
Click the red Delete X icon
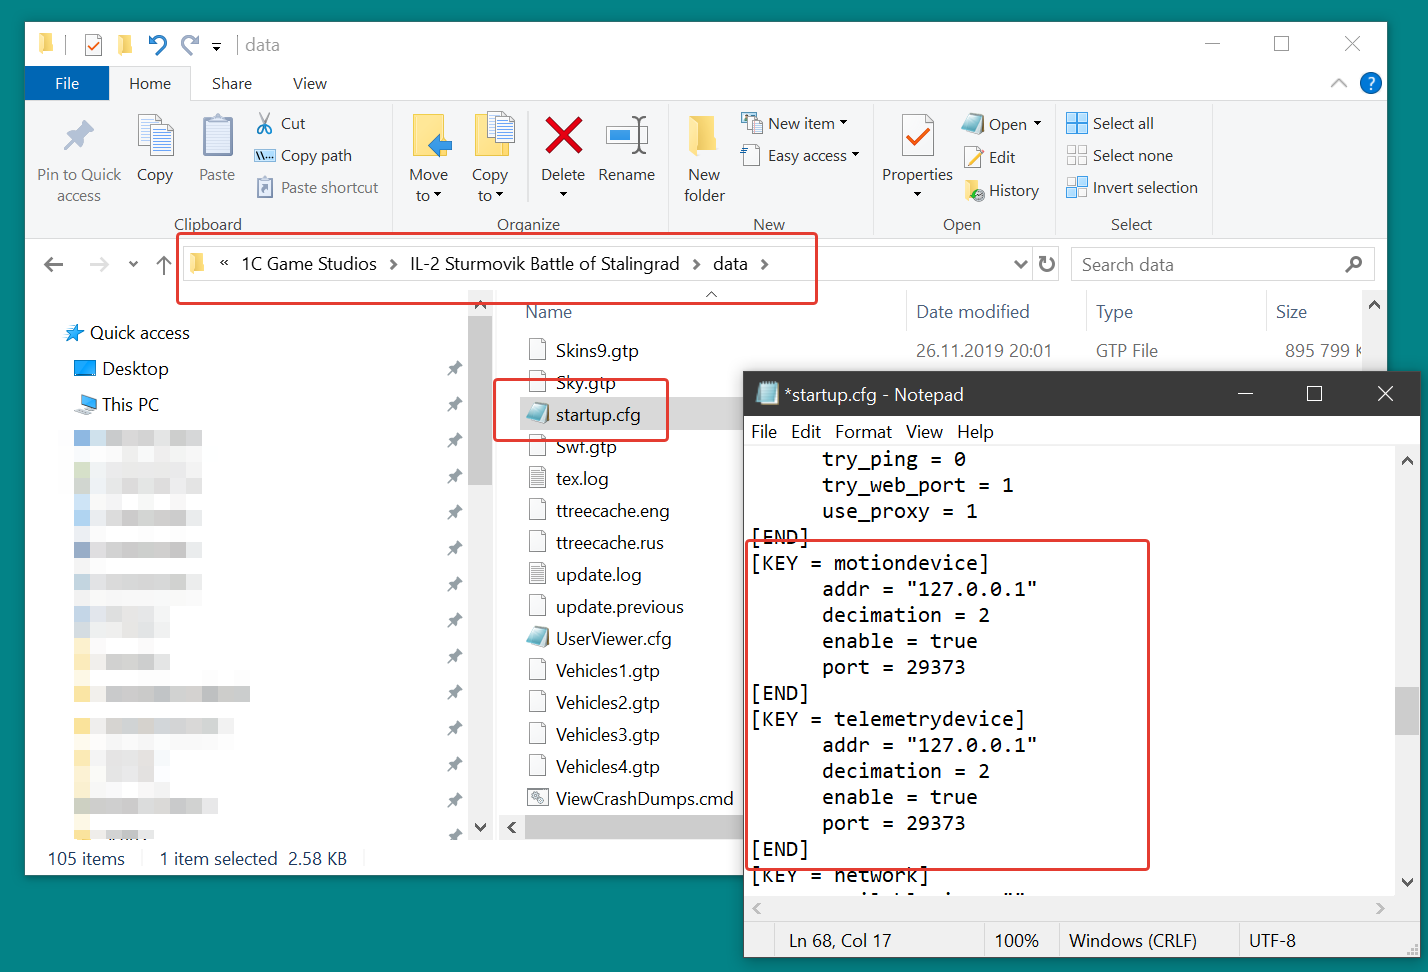pos(563,135)
